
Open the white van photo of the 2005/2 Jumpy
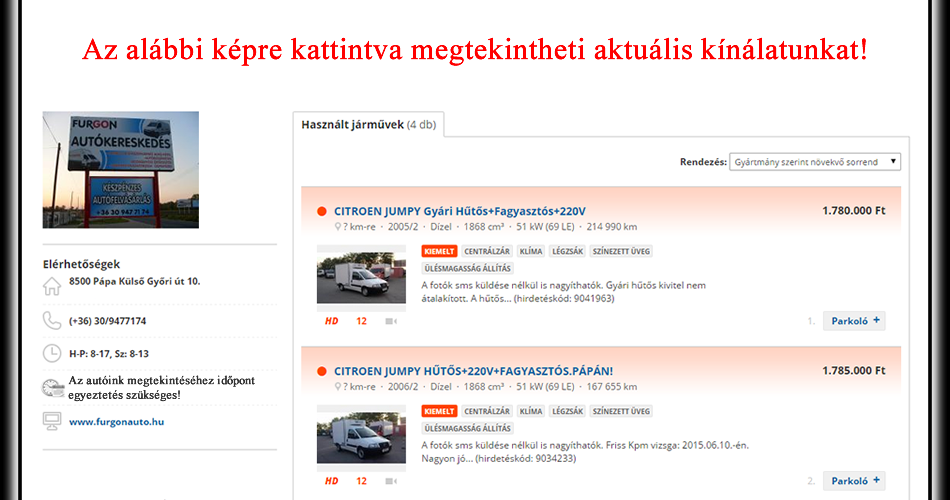point(361,278)
